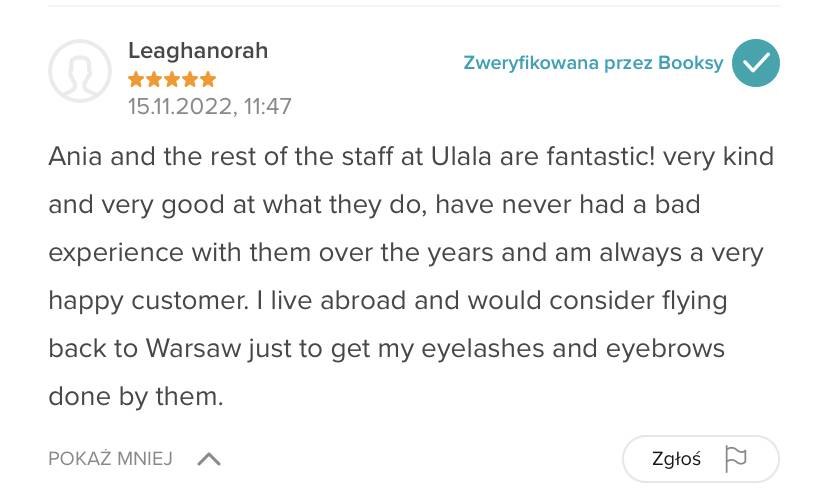Open the Leaghanorah username
Screen dimensions: 828x500
(x=198, y=51)
